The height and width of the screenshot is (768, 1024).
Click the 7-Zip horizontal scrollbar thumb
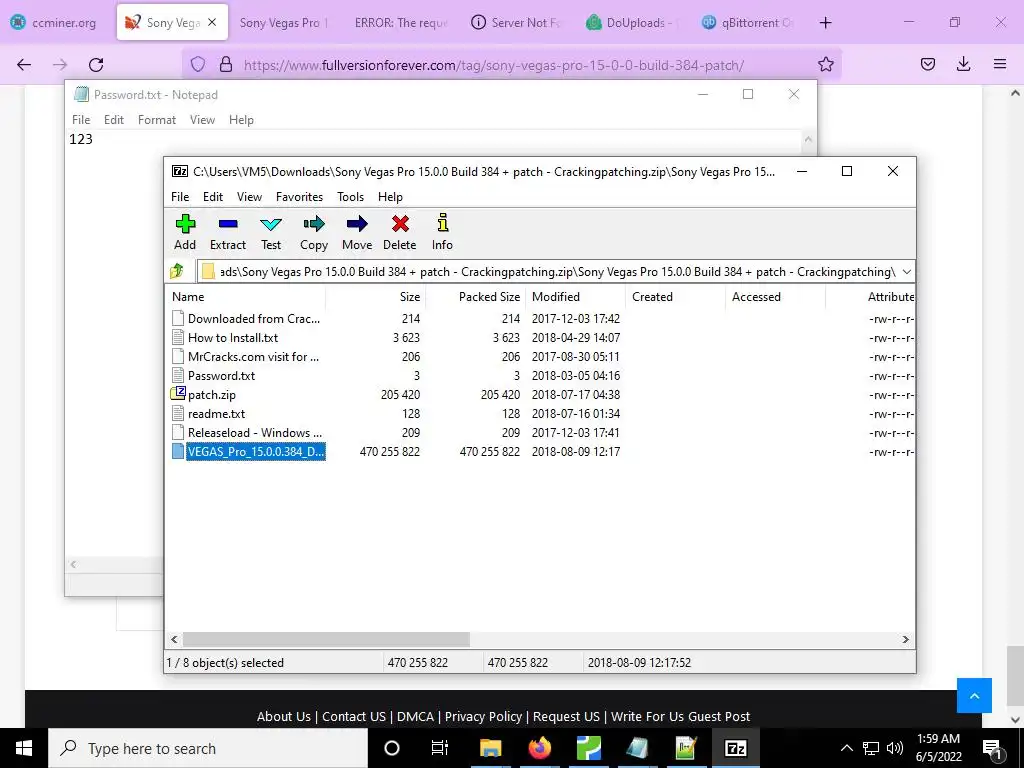pyautogui.click(x=326, y=639)
